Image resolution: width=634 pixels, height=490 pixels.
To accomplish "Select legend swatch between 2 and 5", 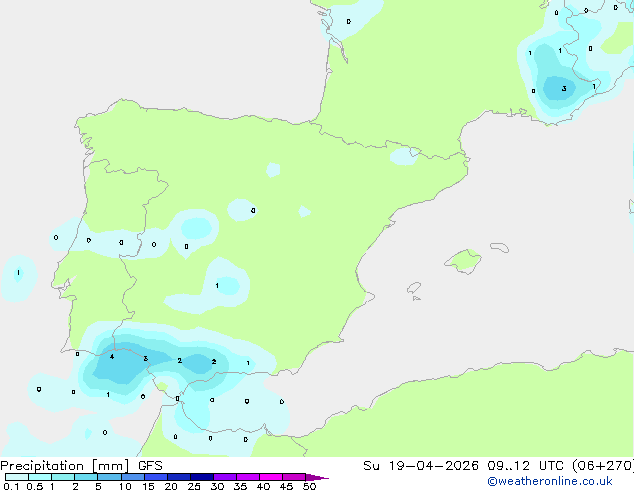I will click(x=86, y=477).
